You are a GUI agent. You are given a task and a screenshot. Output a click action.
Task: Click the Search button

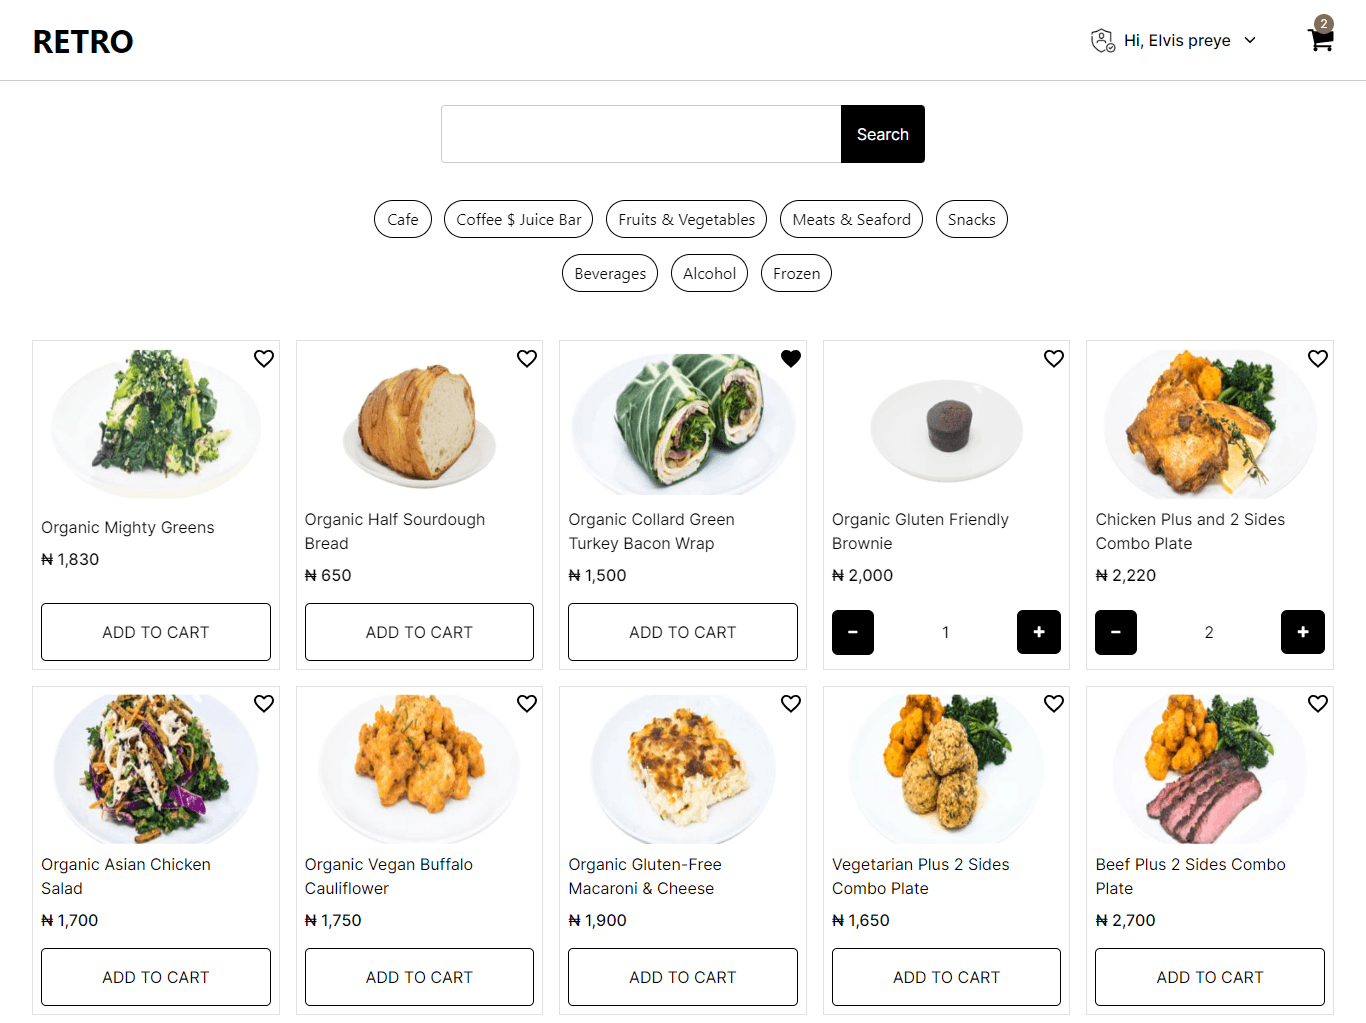(x=882, y=134)
